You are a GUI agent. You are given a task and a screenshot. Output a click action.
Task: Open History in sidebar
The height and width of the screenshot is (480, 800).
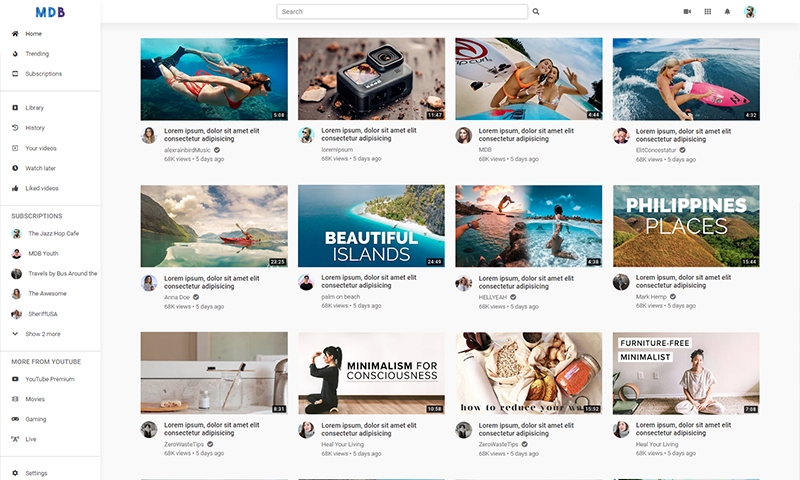coord(35,128)
